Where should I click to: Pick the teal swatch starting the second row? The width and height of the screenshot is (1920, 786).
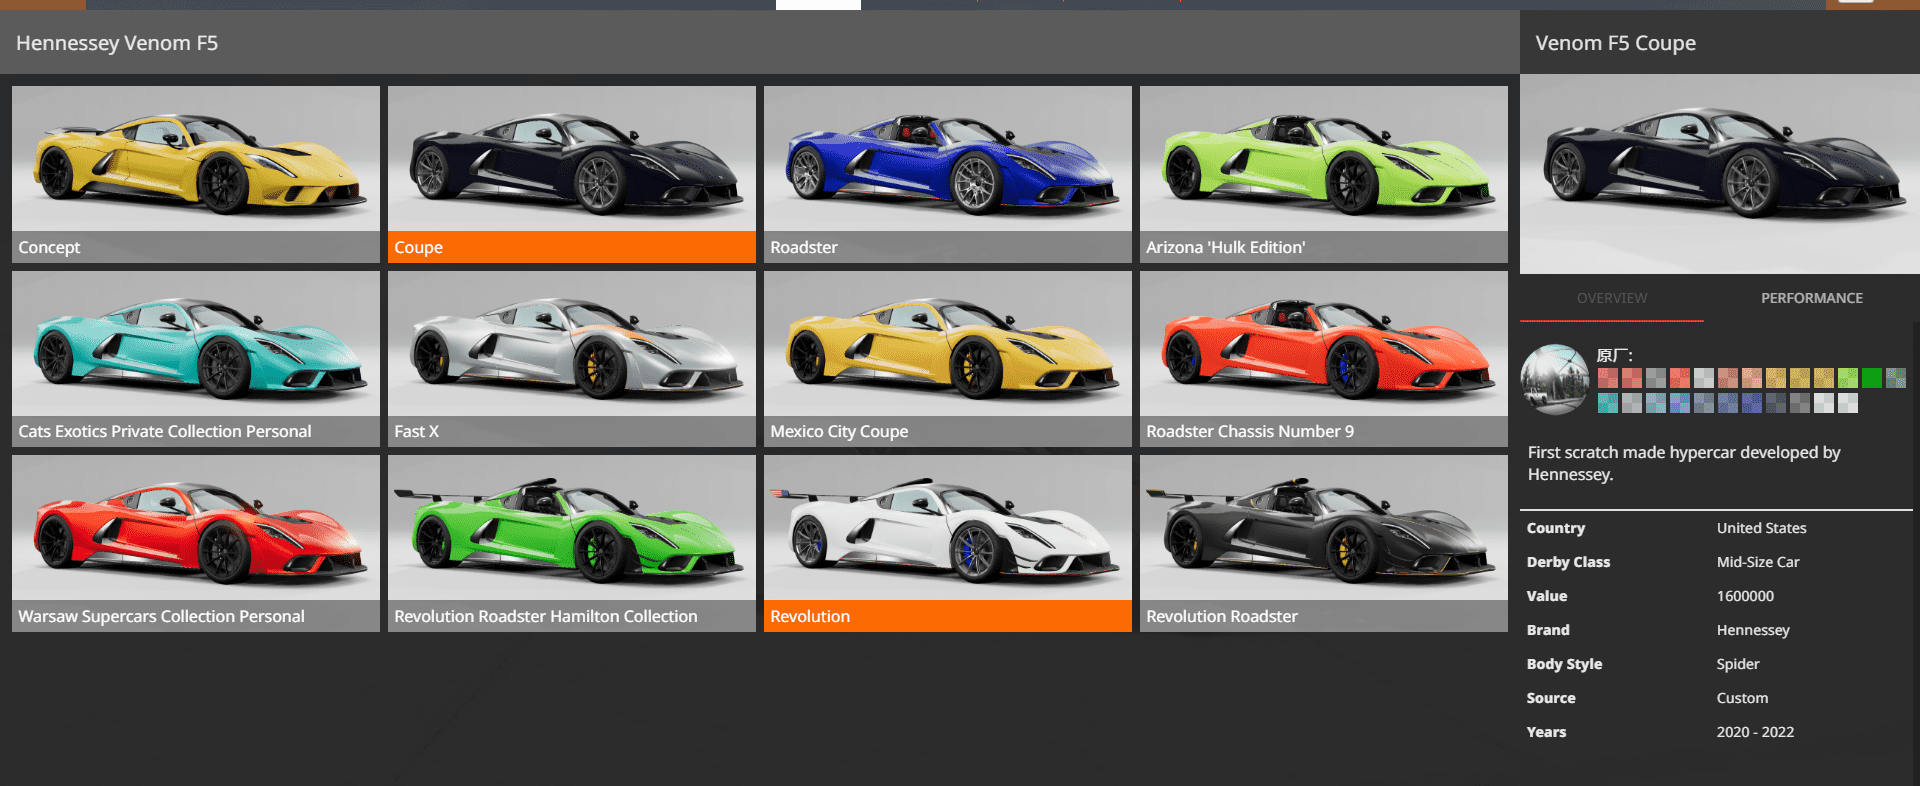(1607, 403)
